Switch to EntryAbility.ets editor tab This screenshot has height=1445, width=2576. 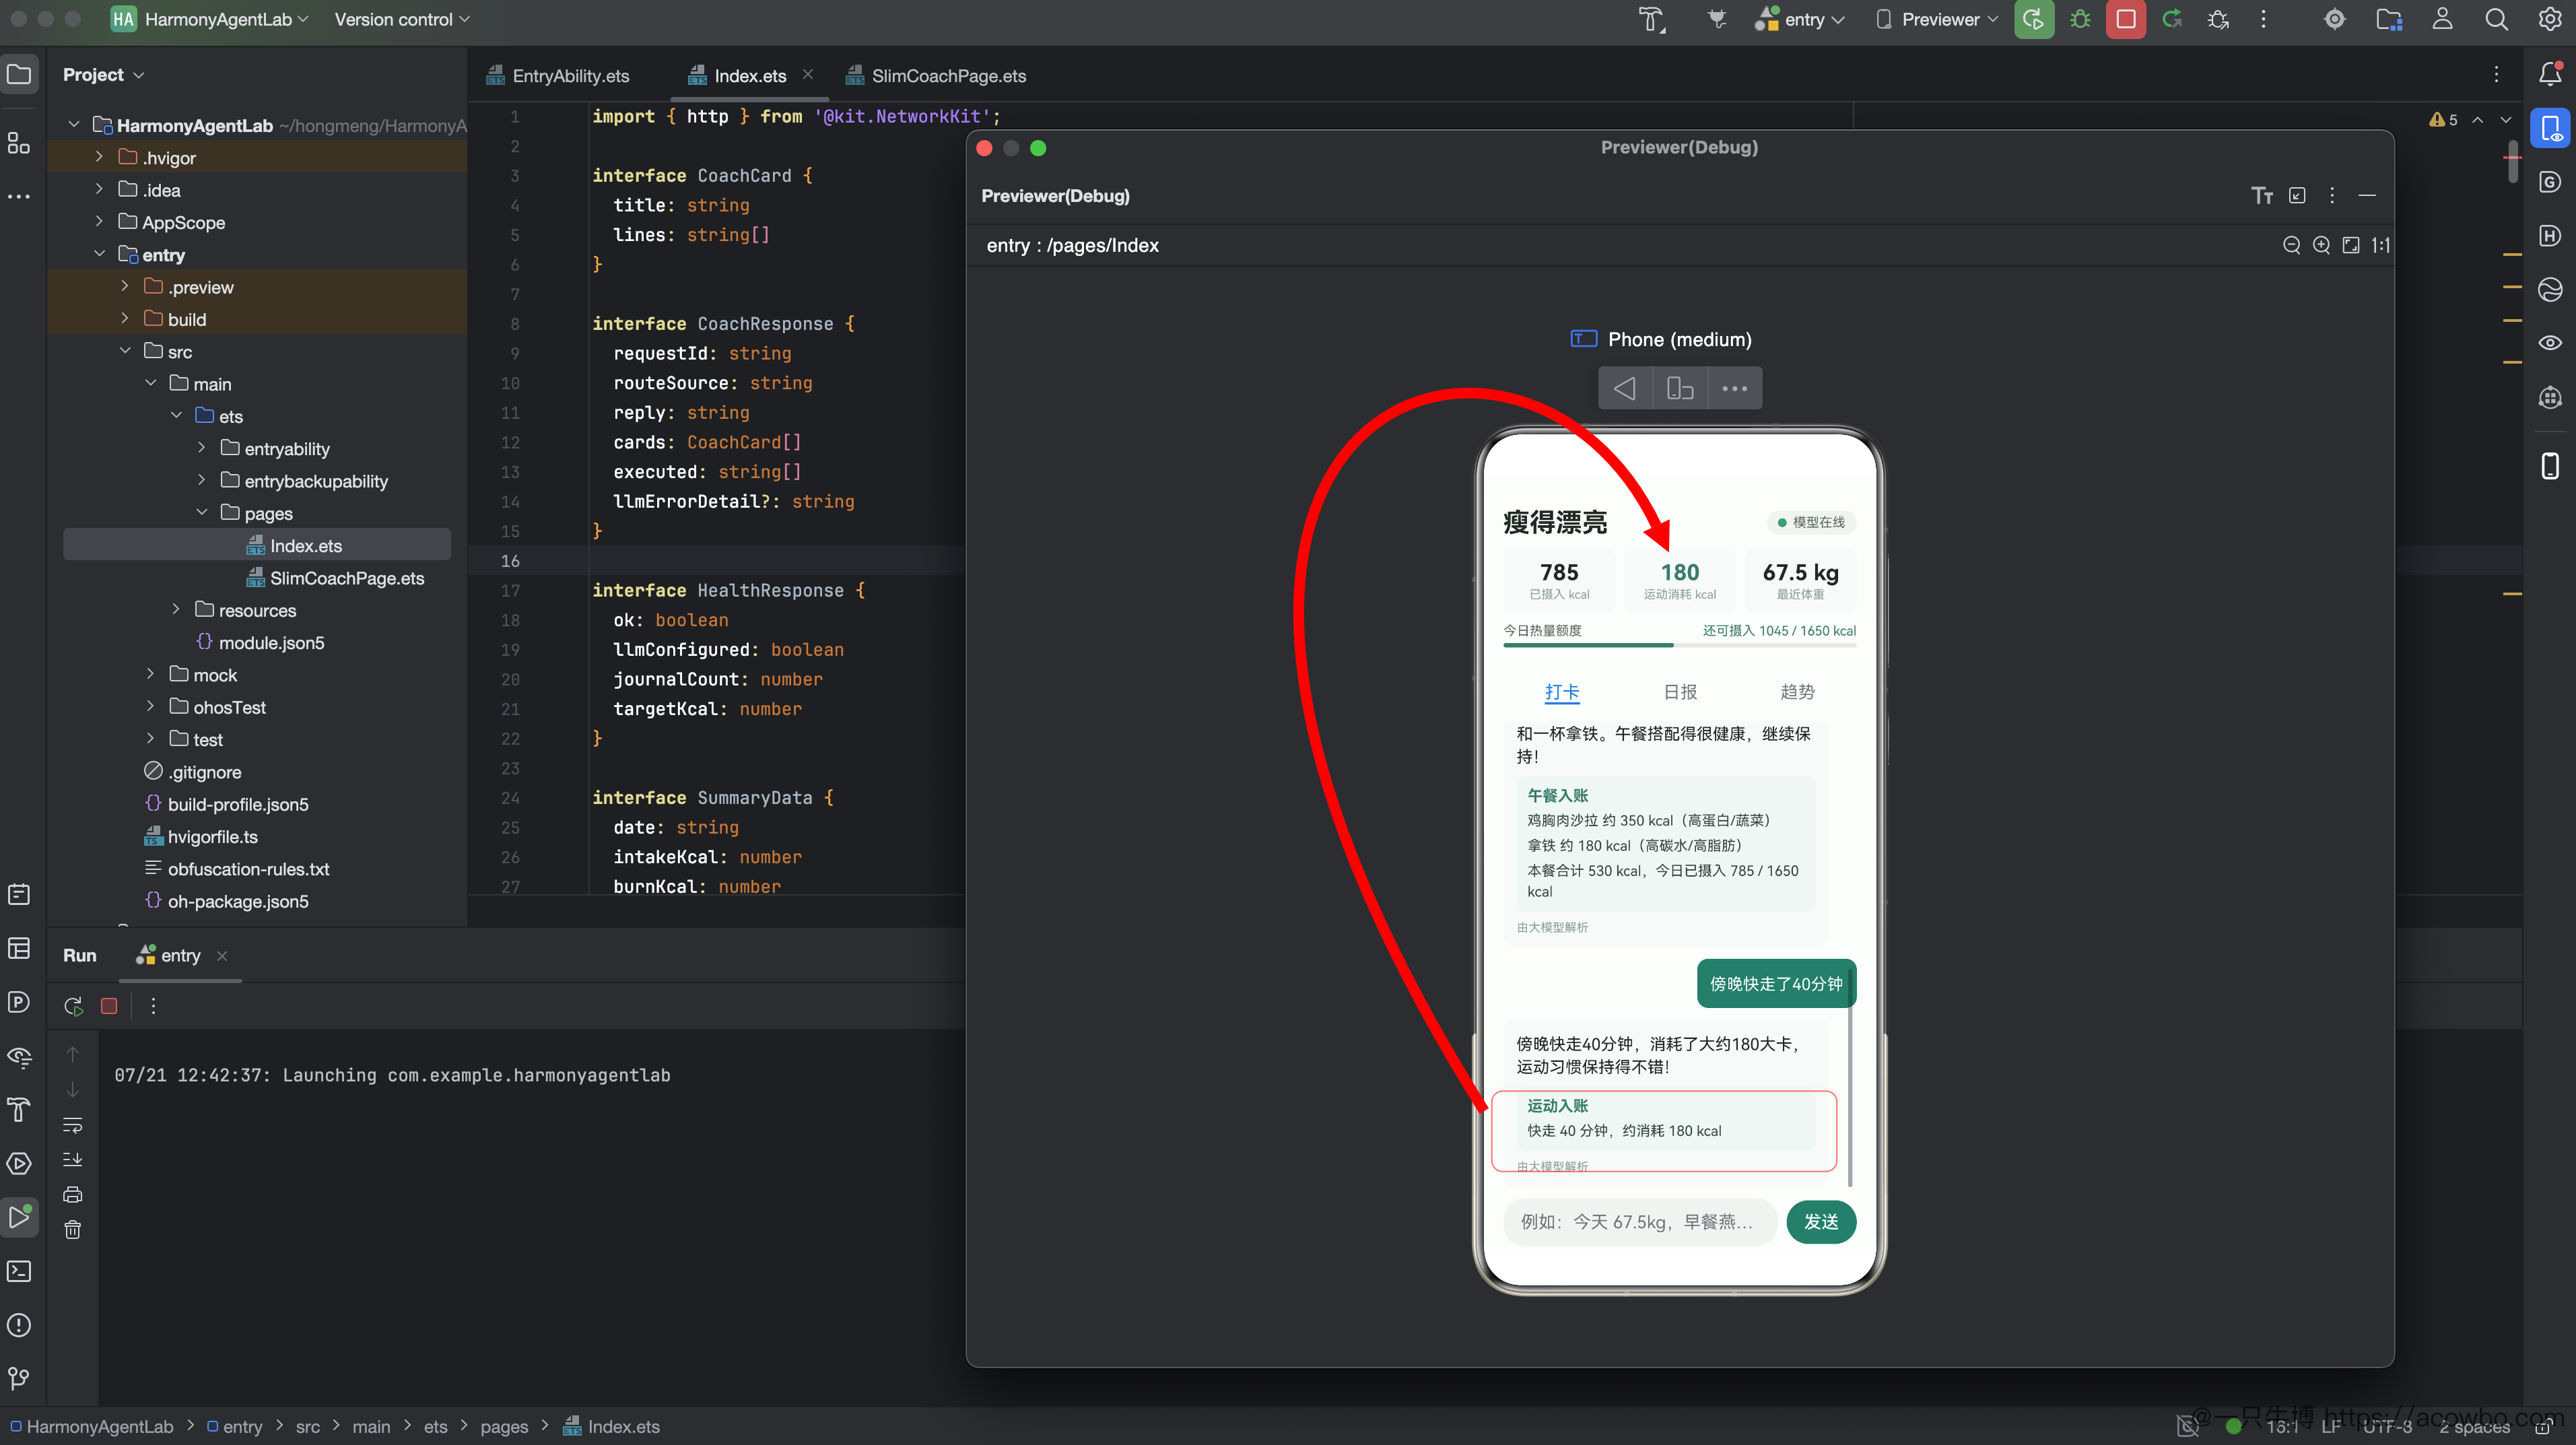tap(558, 76)
